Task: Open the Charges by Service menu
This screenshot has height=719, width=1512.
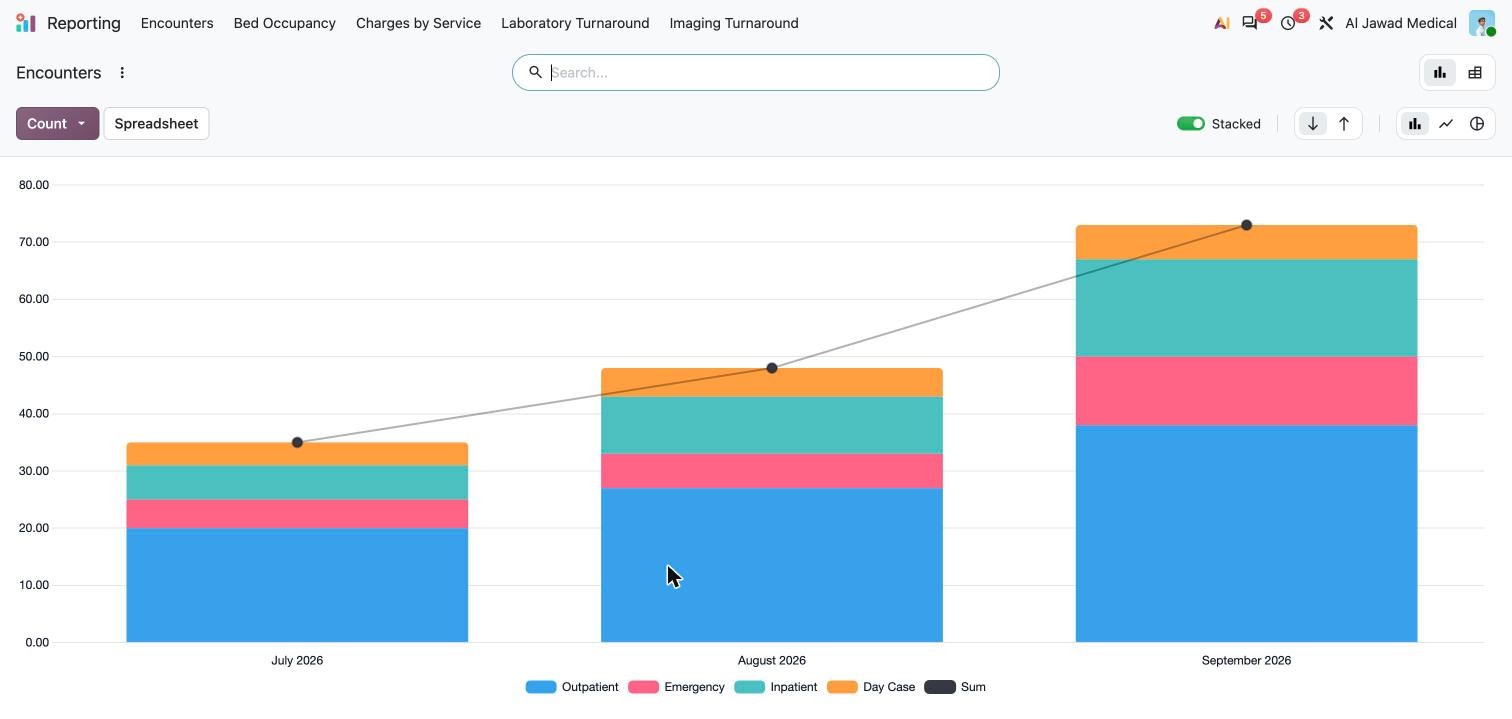Action: coord(418,23)
